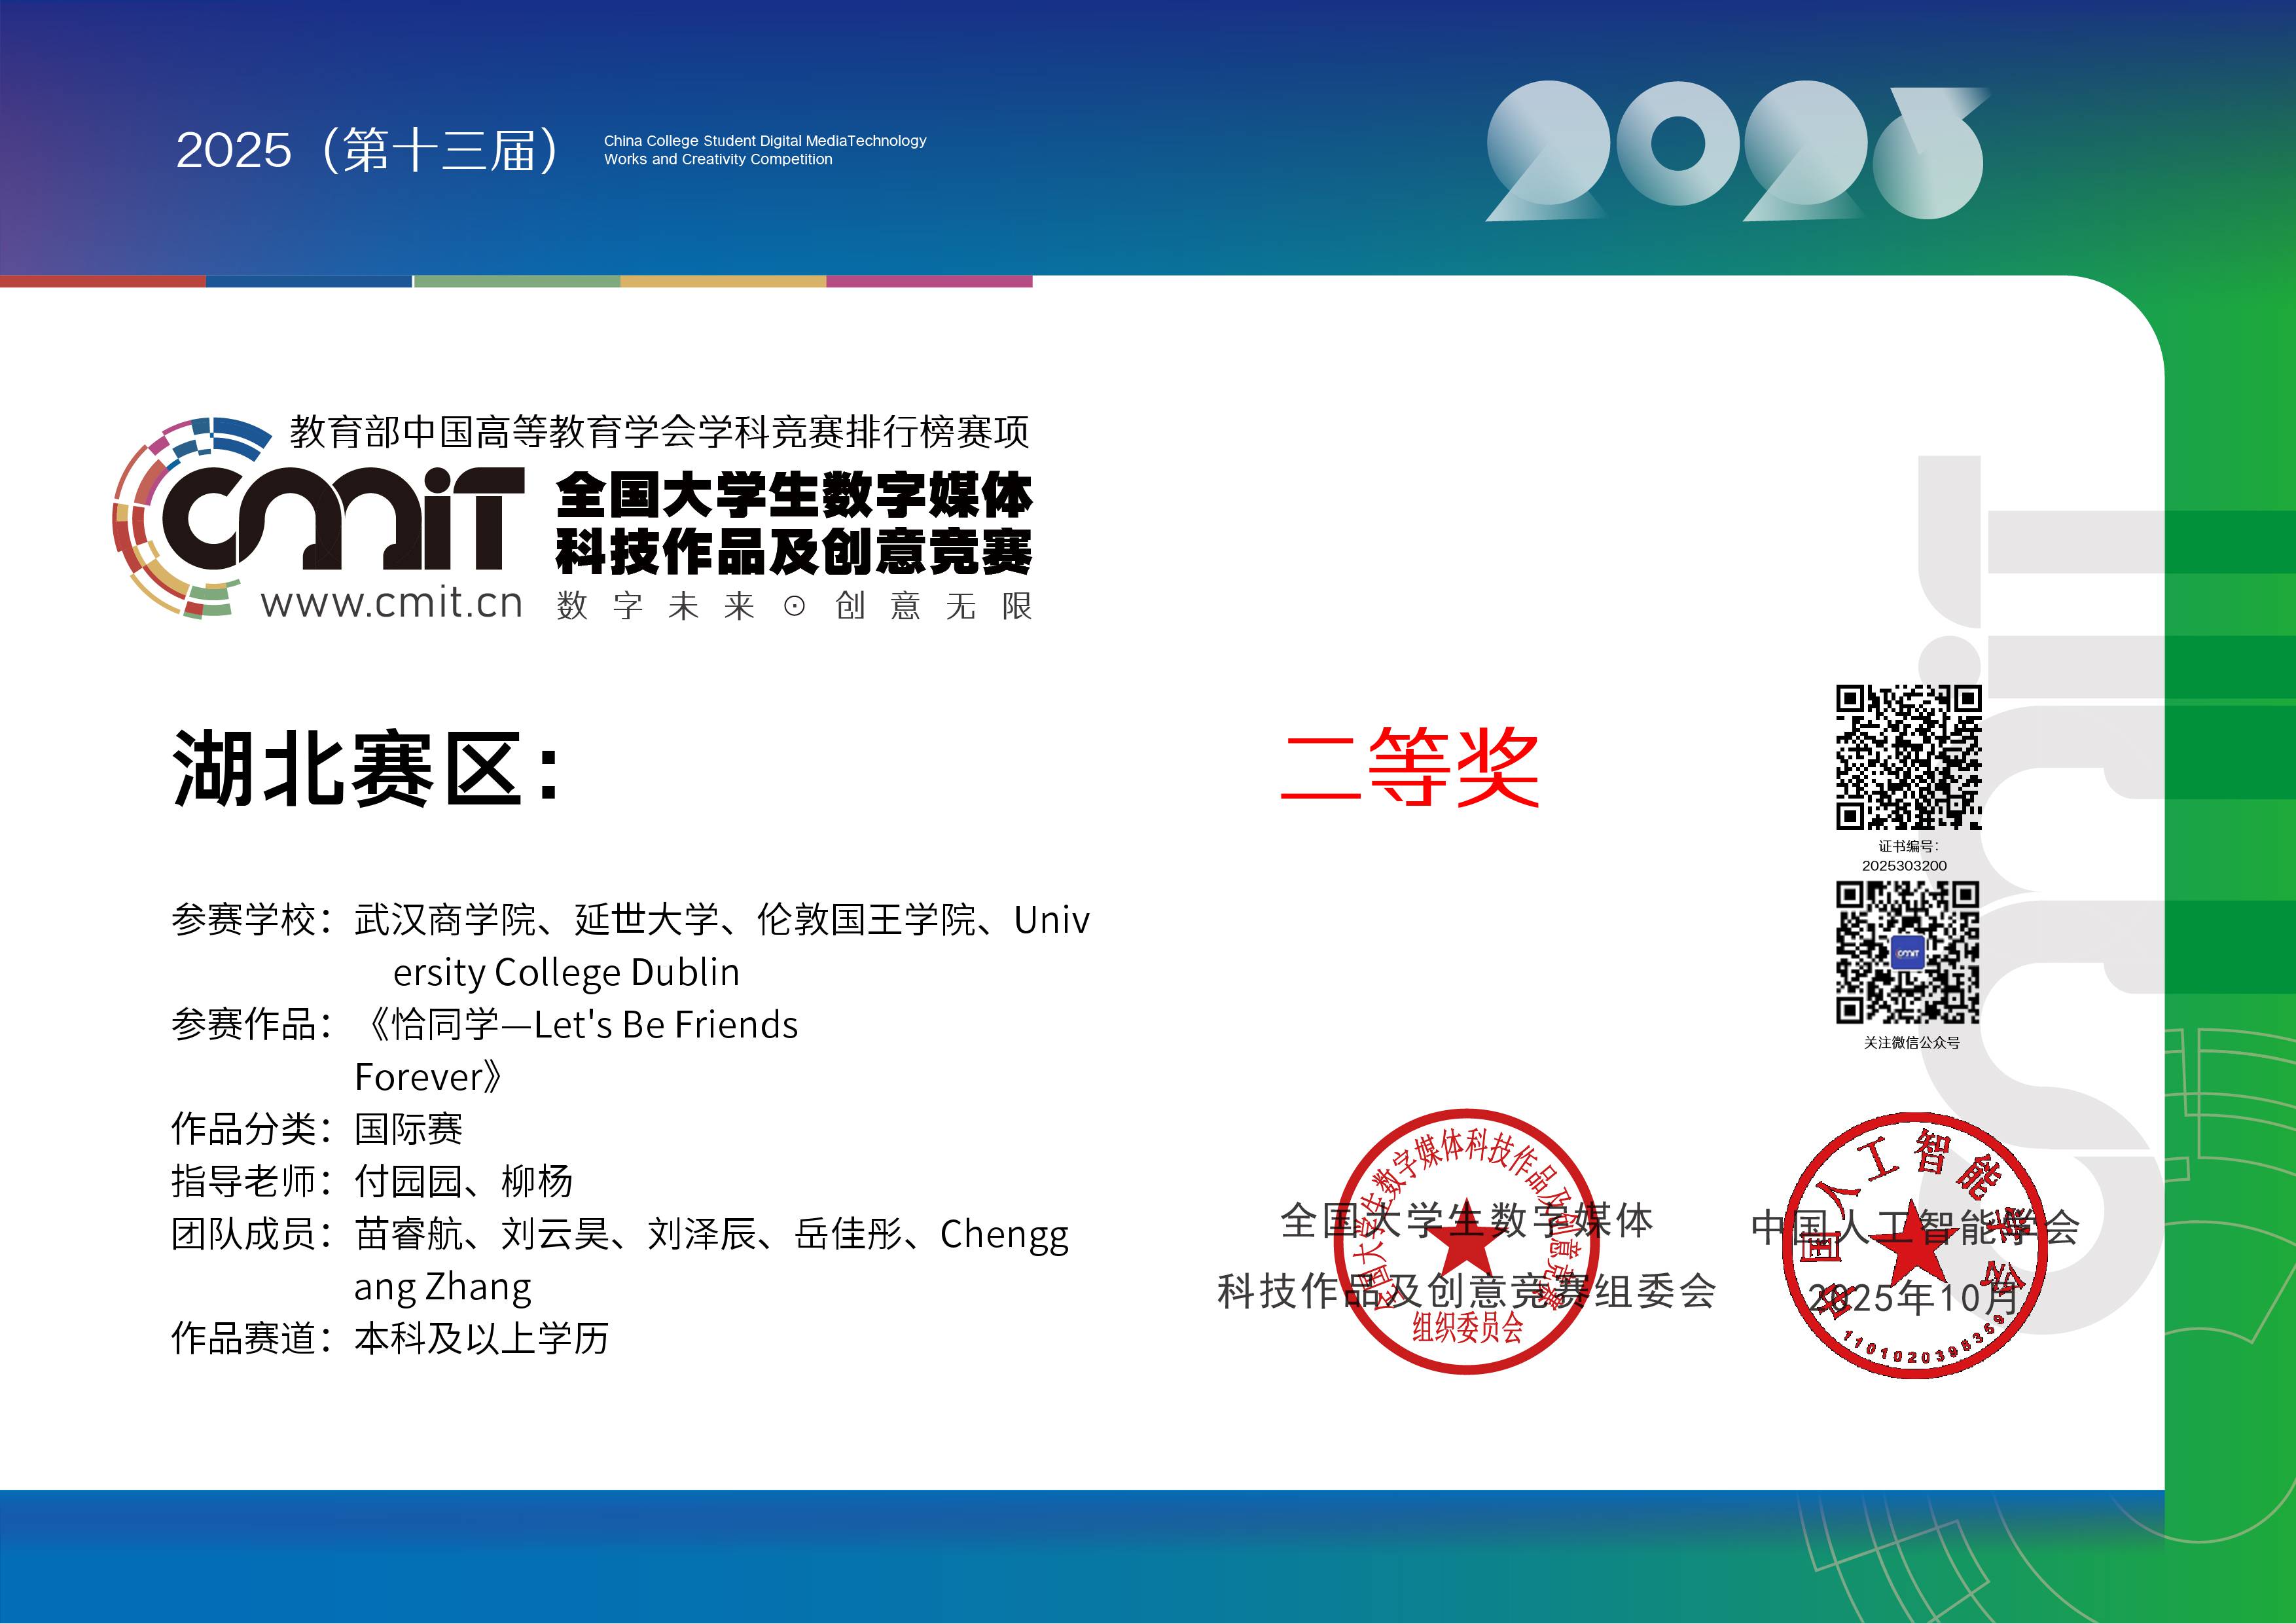The width and height of the screenshot is (2296, 1624).
Task: Select 'Works and Creativity Competition' line
Action: point(718,159)
